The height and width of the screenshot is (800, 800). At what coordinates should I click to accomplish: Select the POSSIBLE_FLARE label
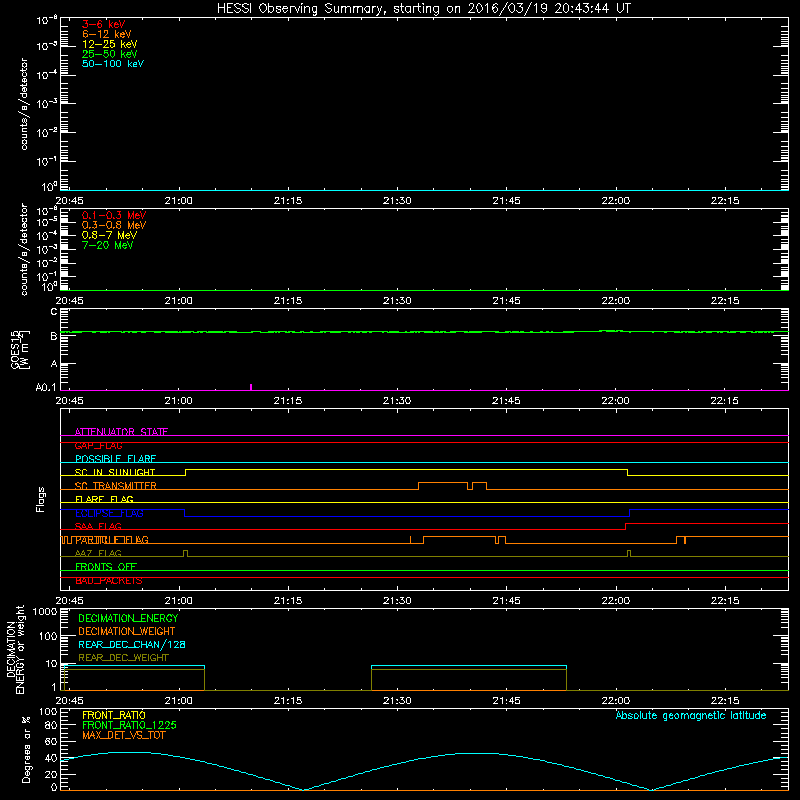115,459
